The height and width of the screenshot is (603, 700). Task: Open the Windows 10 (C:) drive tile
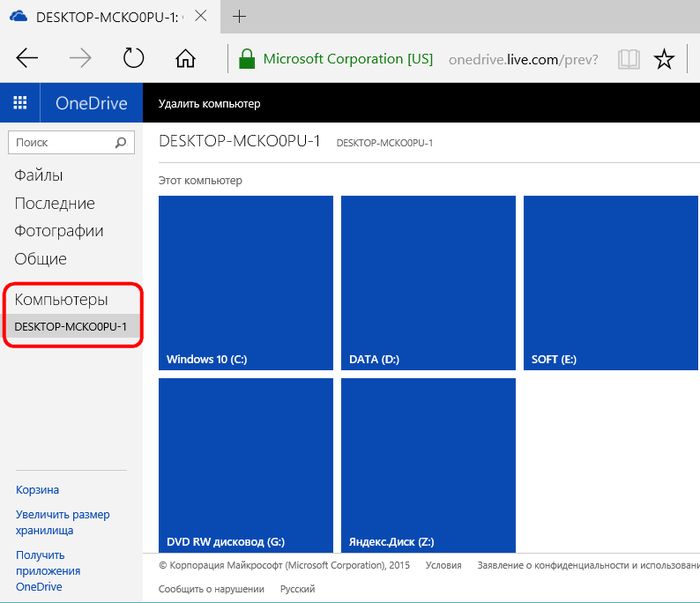pos(246,283)
